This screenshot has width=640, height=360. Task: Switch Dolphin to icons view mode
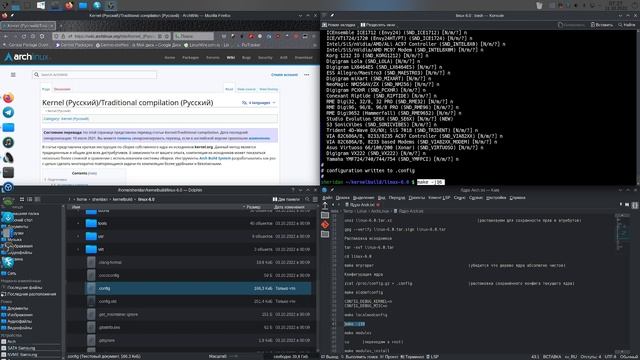[x=22, y=199]
